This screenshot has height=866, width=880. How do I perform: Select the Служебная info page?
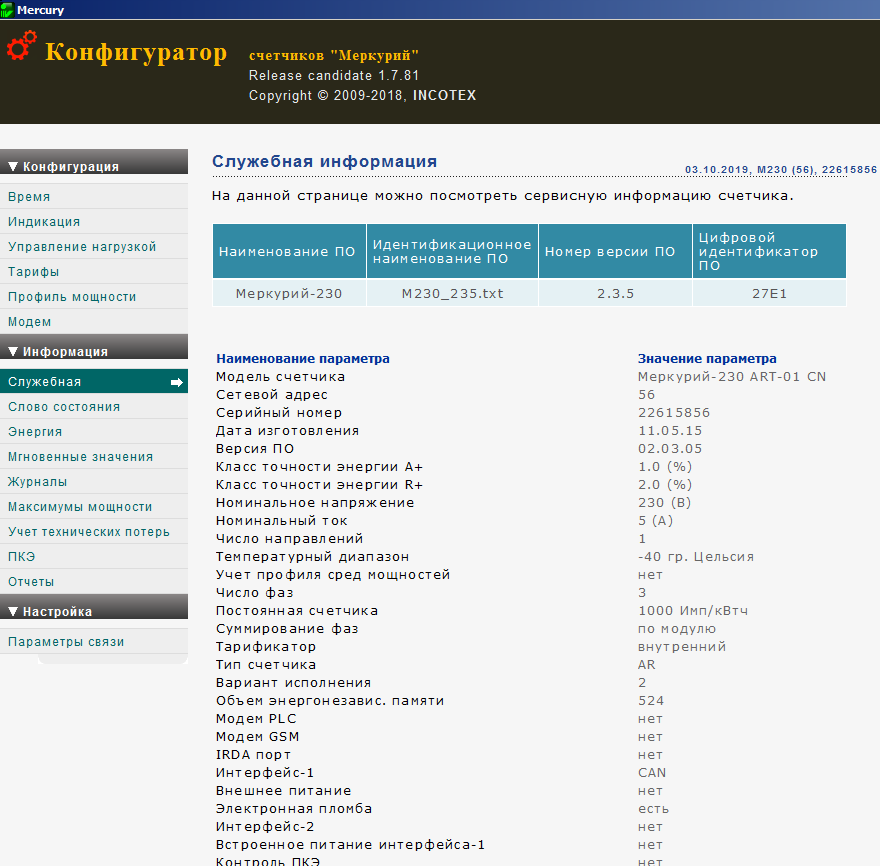(94, 382)
